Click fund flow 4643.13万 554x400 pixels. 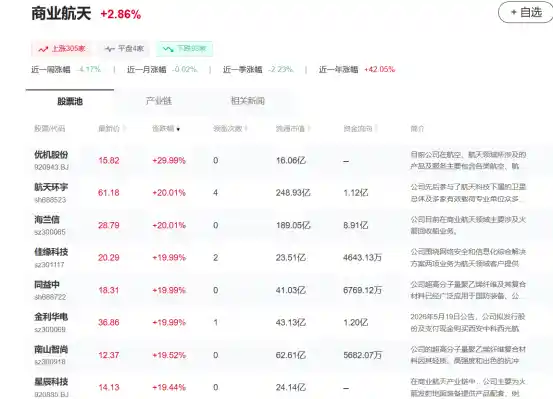point(363,258)
